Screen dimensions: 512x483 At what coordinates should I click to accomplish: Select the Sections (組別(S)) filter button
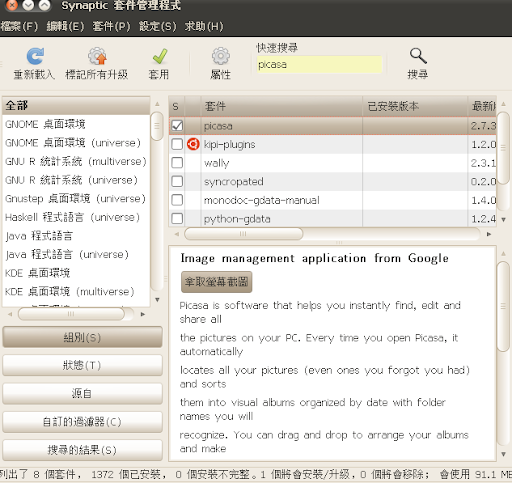[x=82, y=337]
